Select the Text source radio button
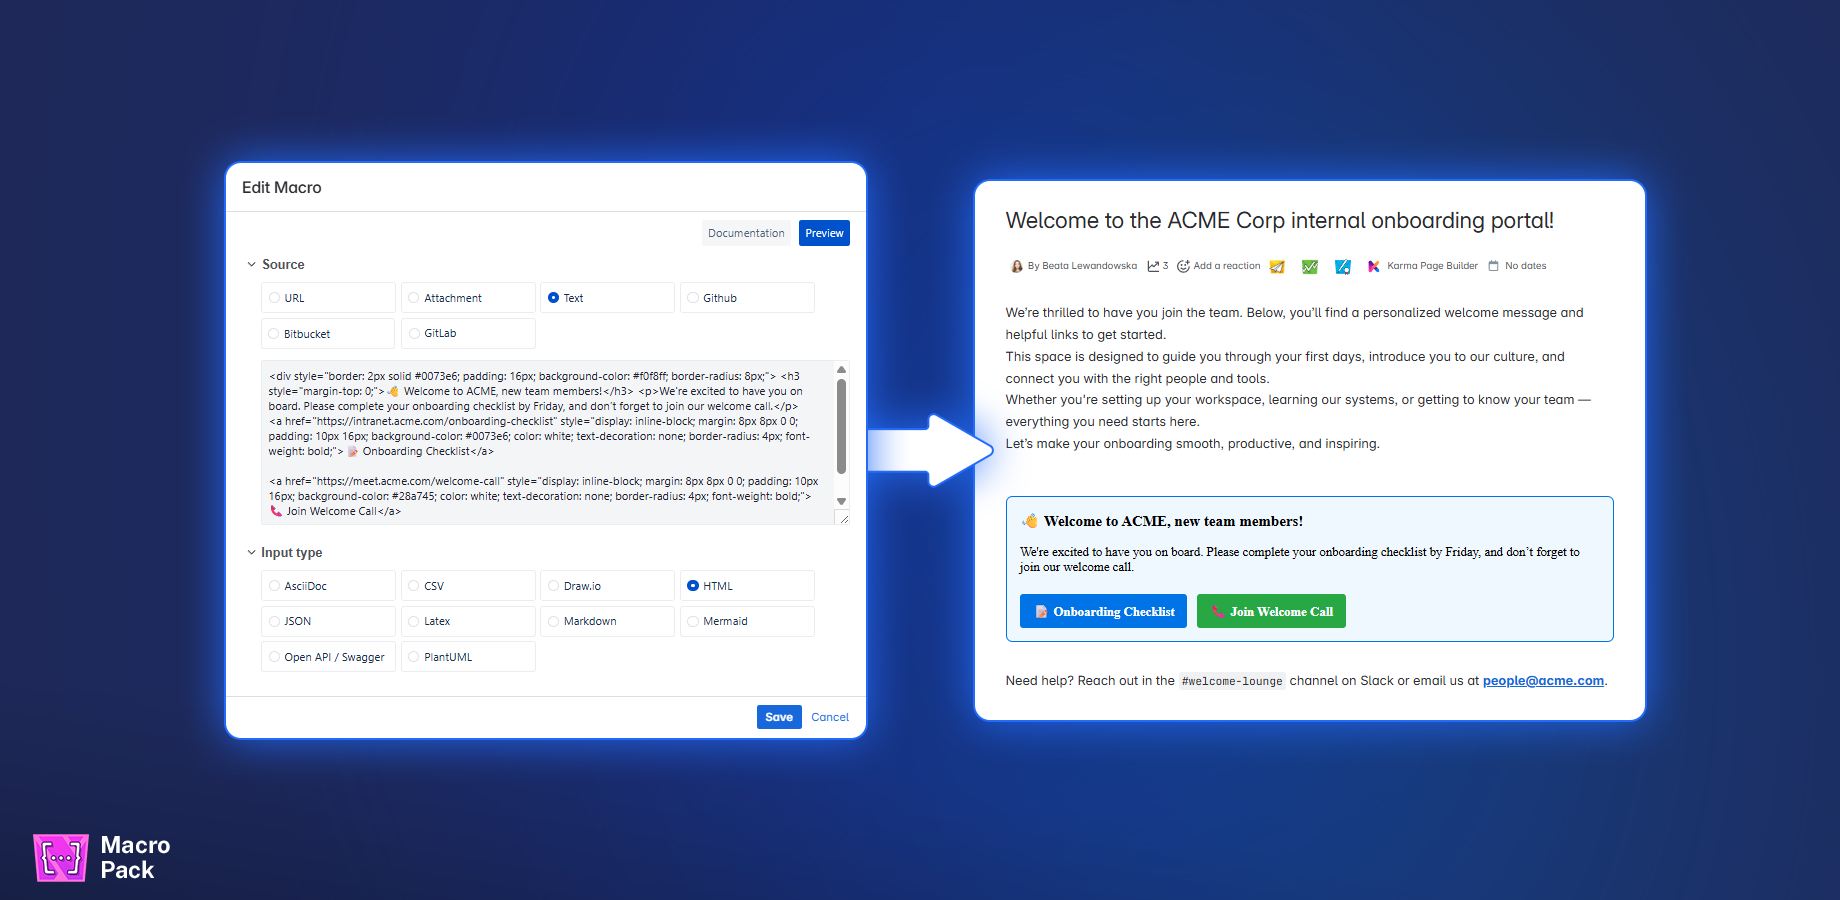Image resolution: width=1840 pixels, height=900 pixels. click(x=553, y=298)
